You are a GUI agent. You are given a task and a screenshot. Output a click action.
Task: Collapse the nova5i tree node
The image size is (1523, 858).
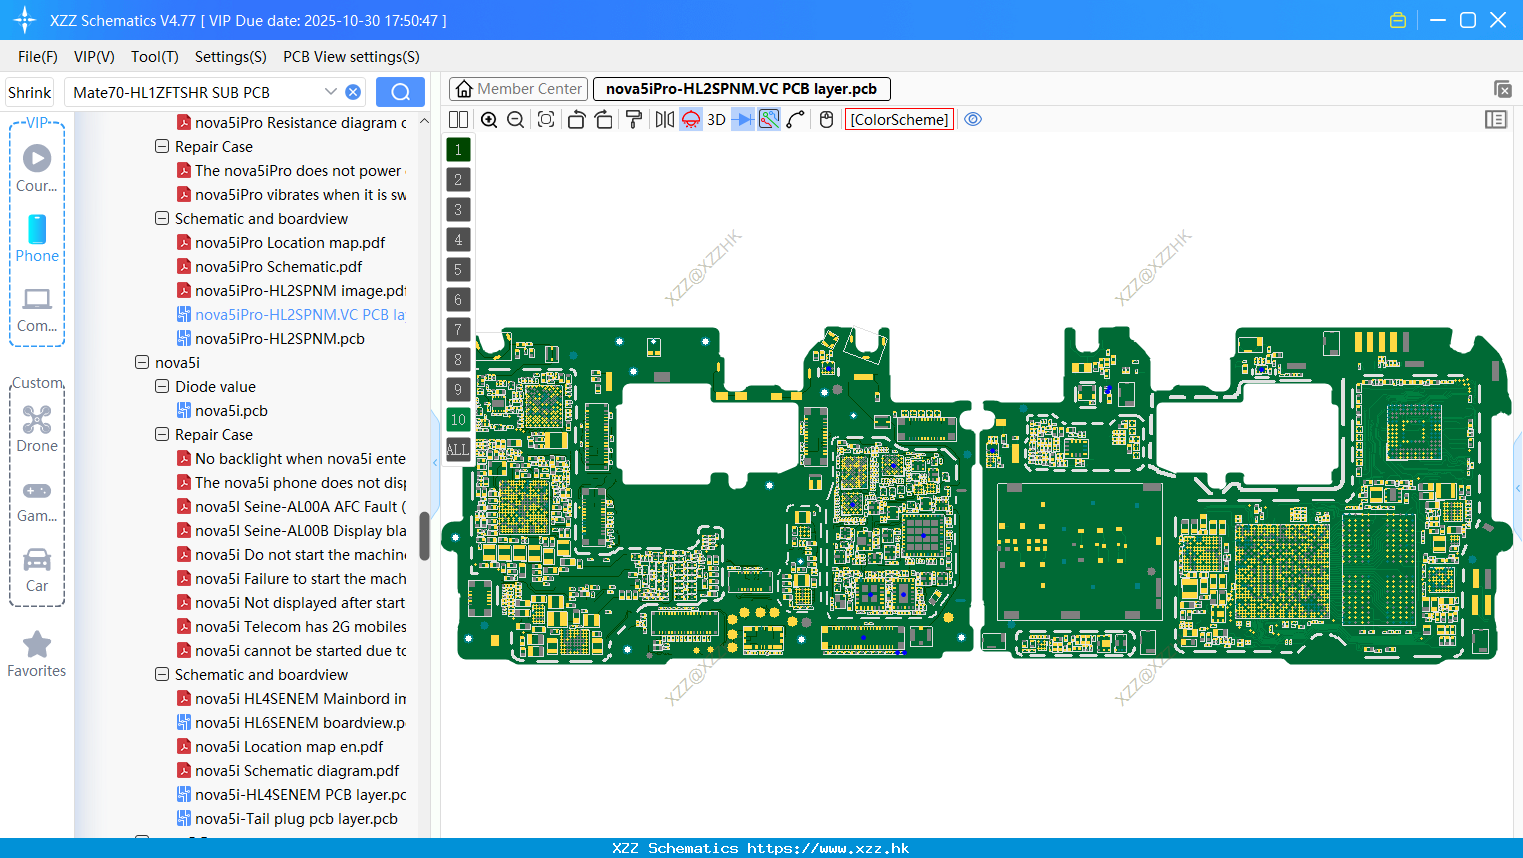click(142, 363)
